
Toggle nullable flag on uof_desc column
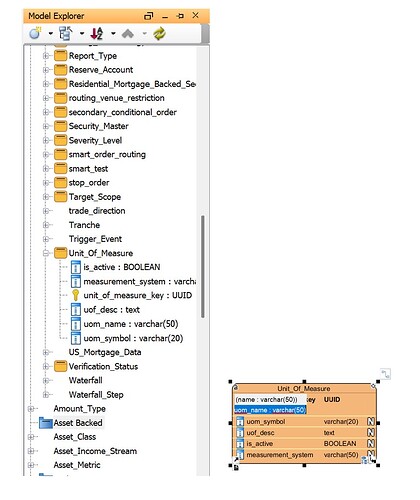[x=371, y=432]
